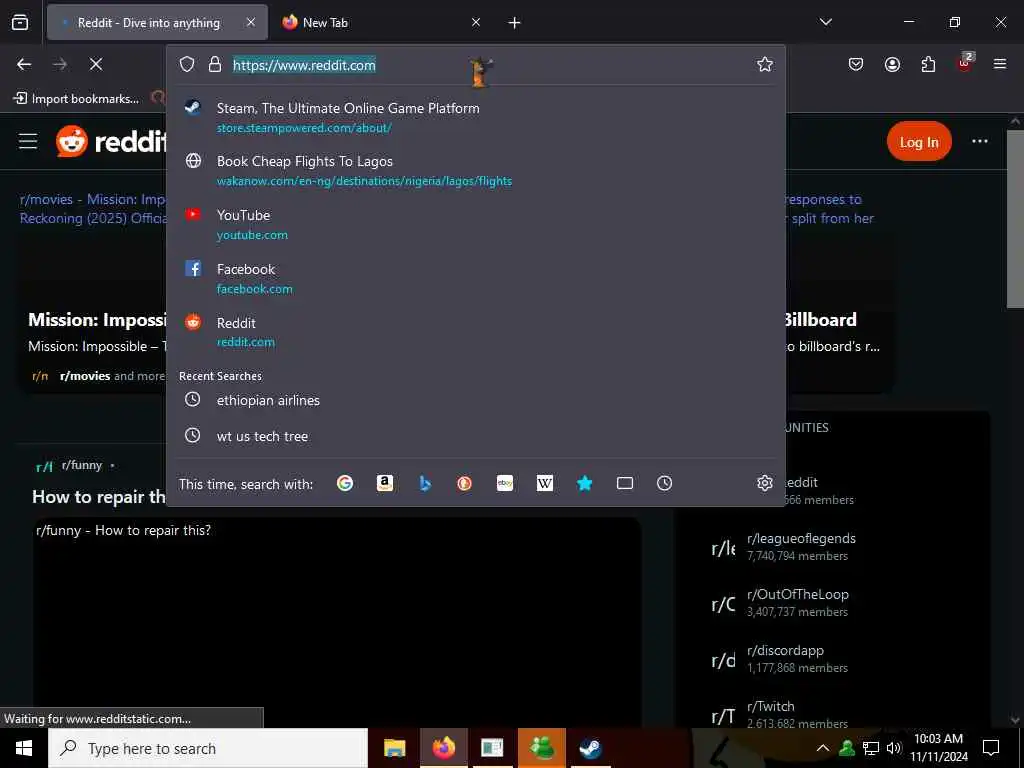Screen dimensions: 1024x768
Task: Select the Steam suggestion
Action: point(475,117)
